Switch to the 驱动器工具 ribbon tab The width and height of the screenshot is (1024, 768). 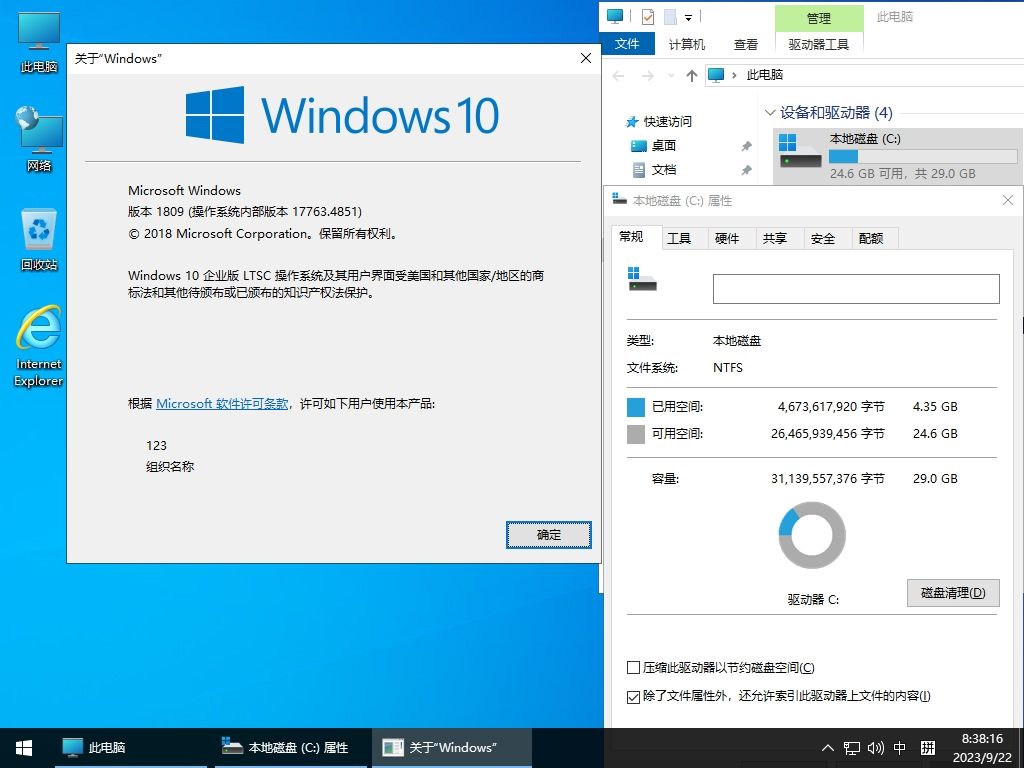[x=819, y=43]
